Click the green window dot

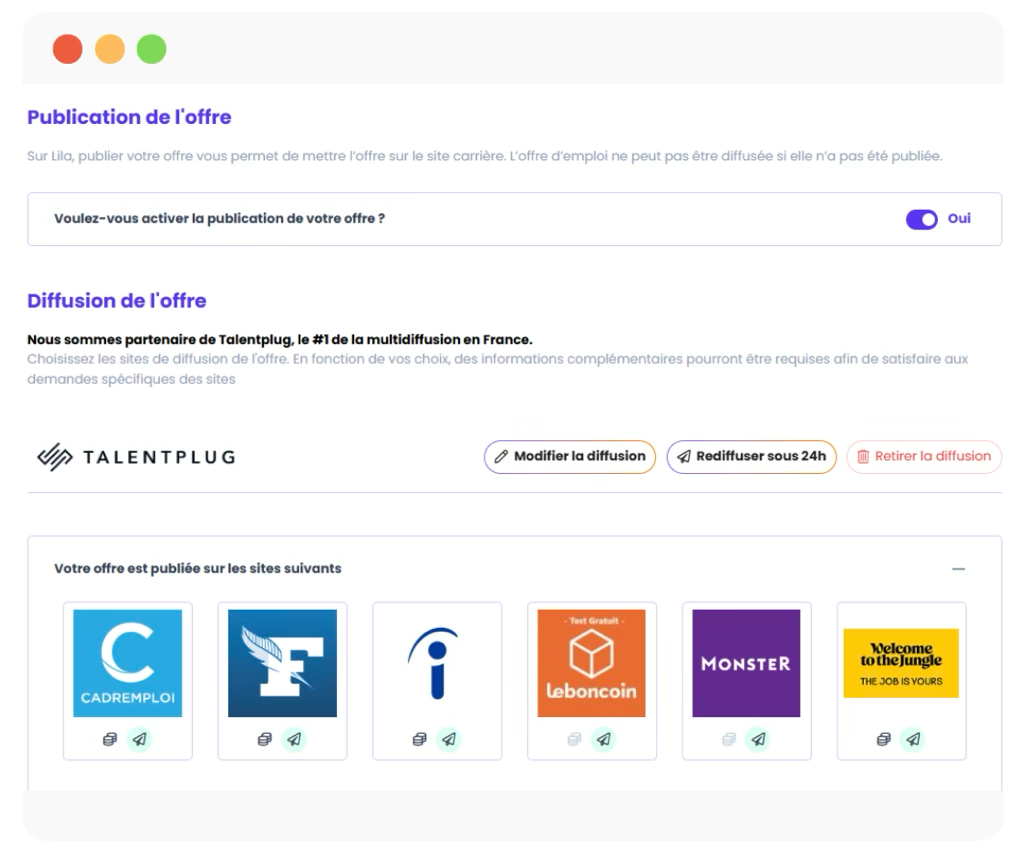tap(151, 49)
